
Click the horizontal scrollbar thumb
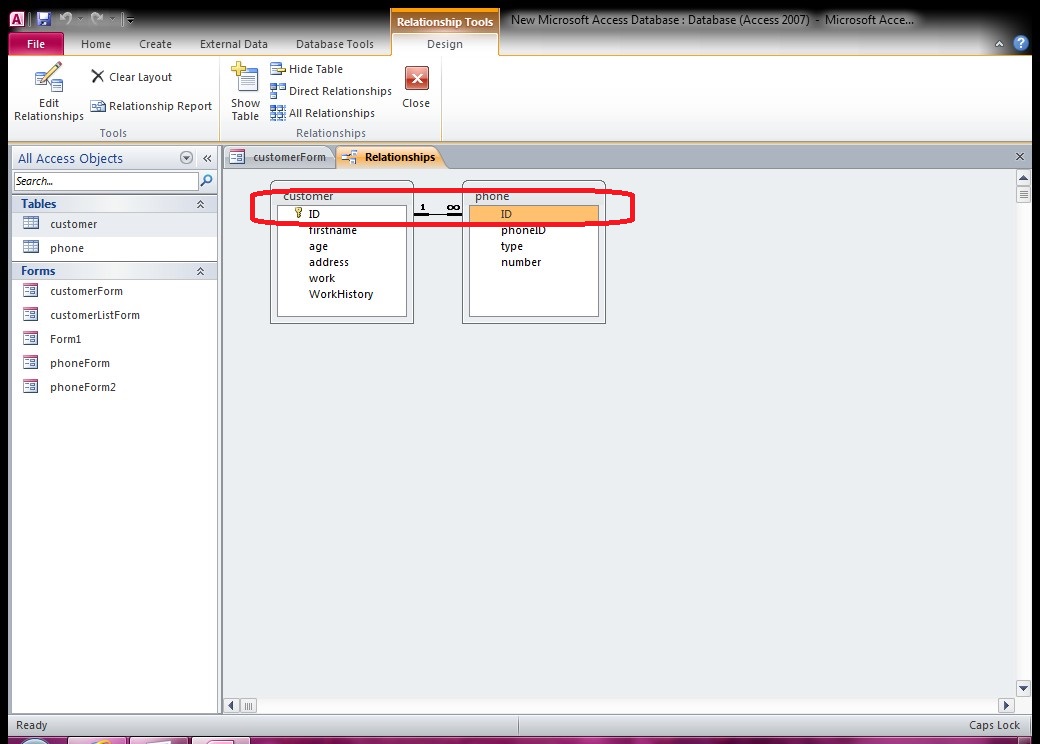[248, 706]
